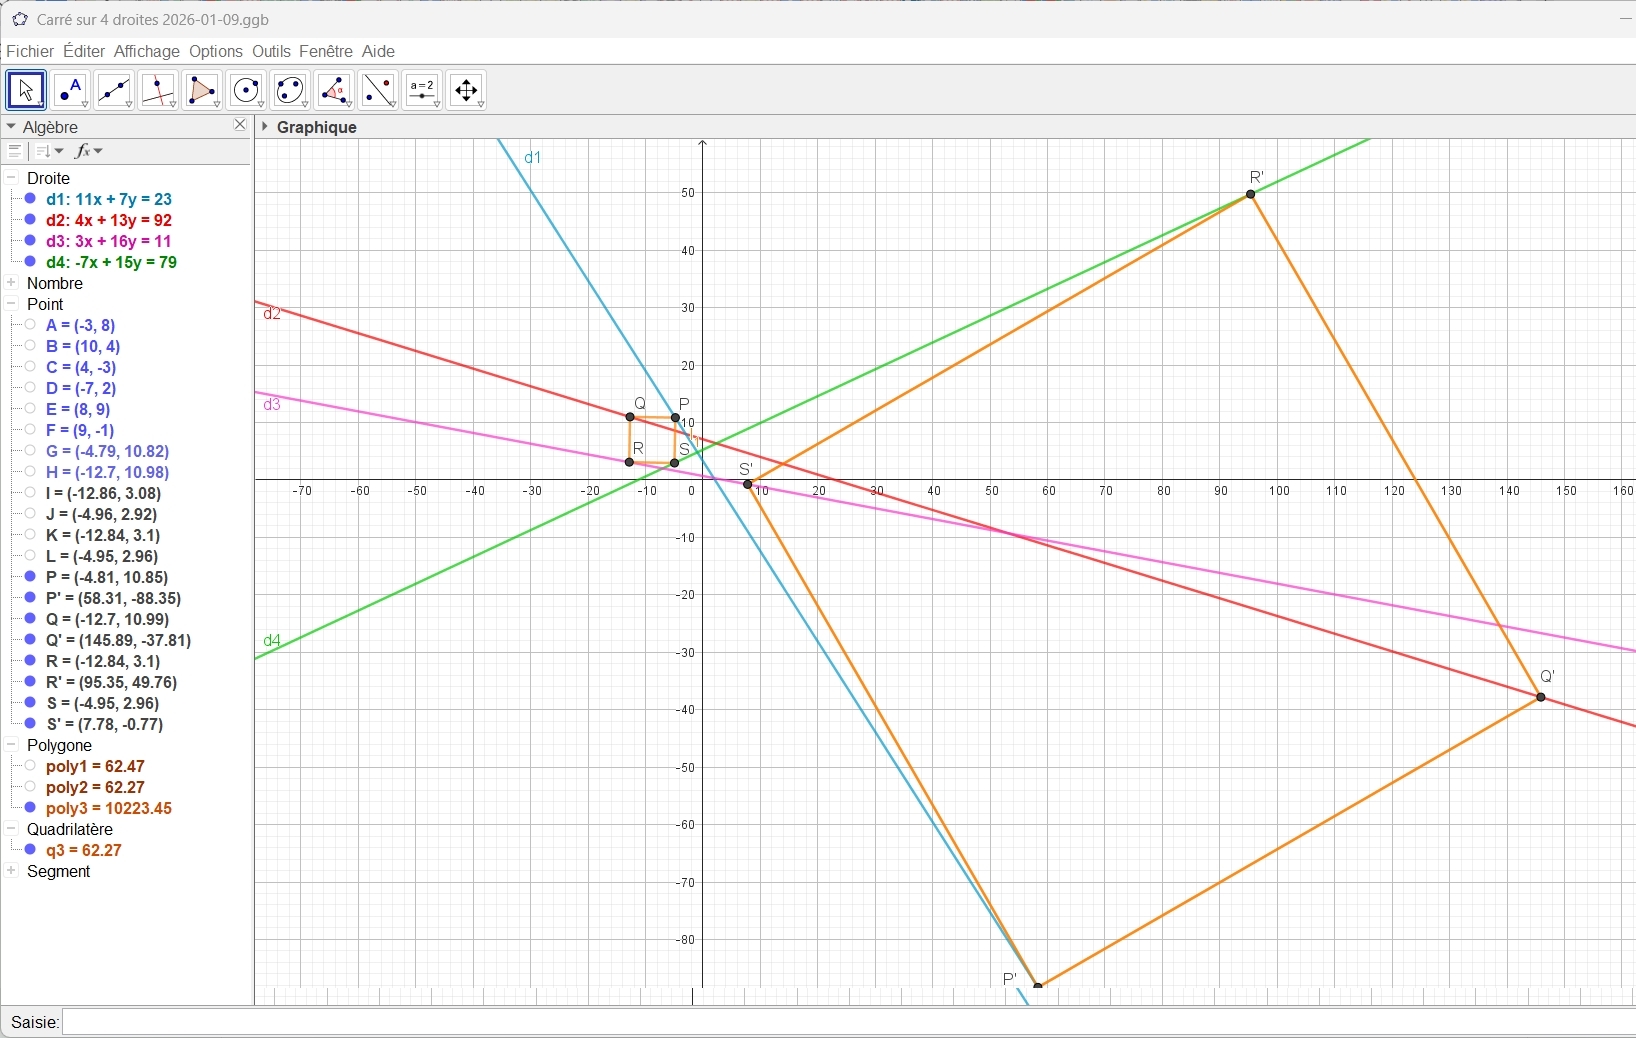1636x1038 pixels.
Task: Toggle the Algèbre style bar arrow
Action: coord(11,127)
